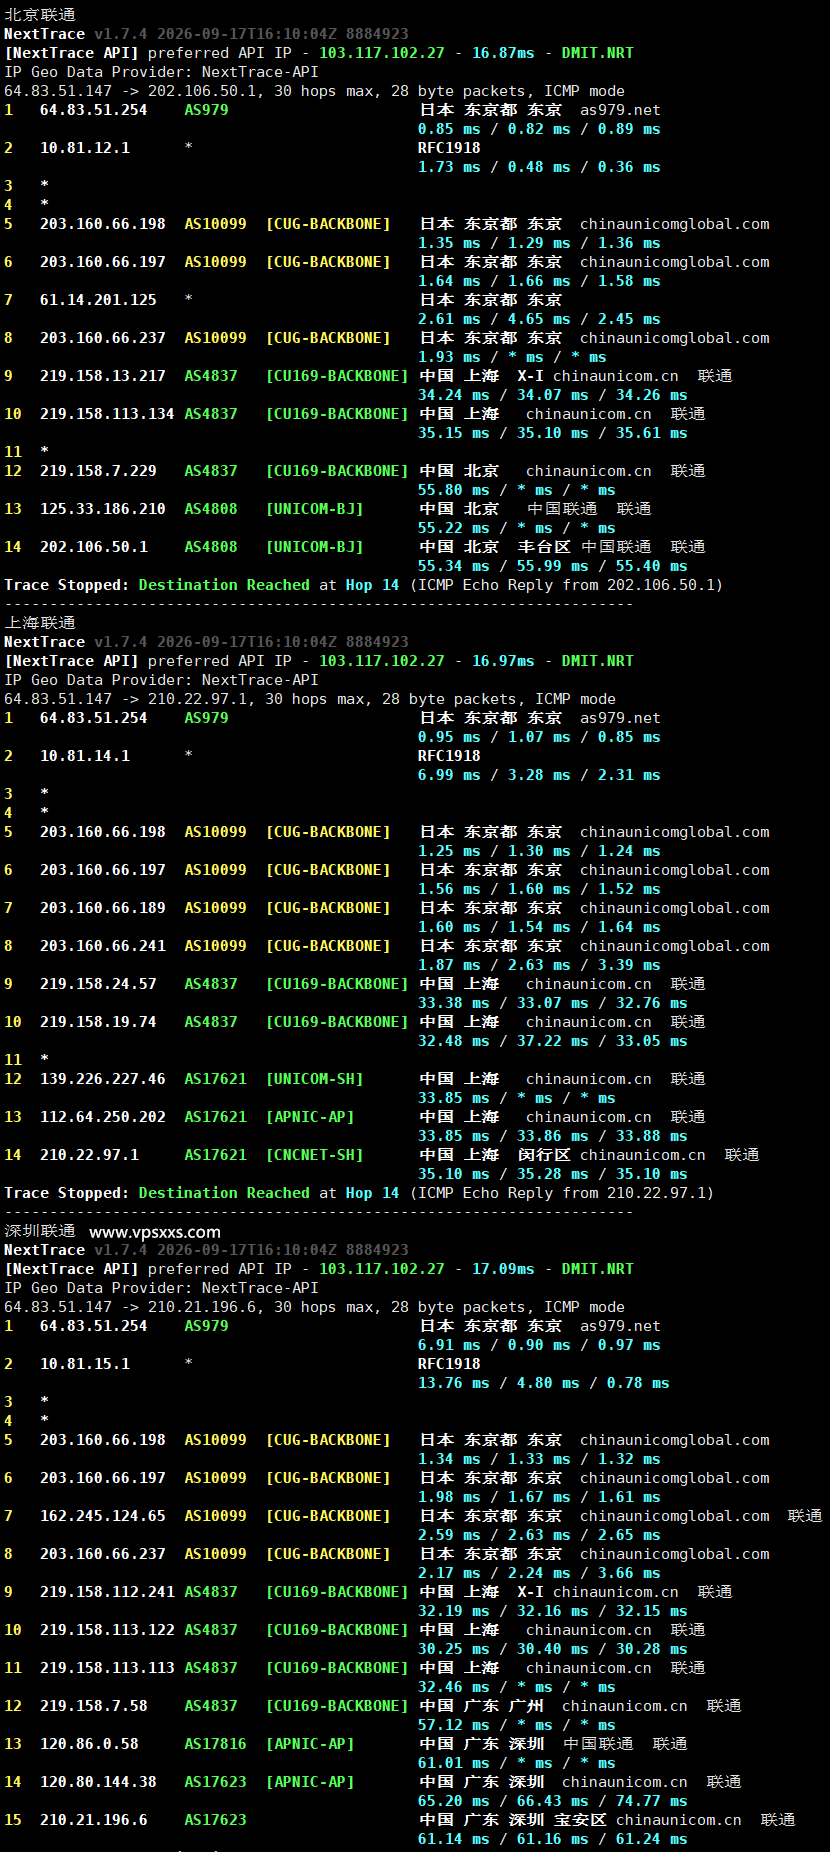Select 广州 location on Shenzhen hop 12
Image resolution: width=830 pixels, height=1852 pixels.
click(x=526, y=1706)
